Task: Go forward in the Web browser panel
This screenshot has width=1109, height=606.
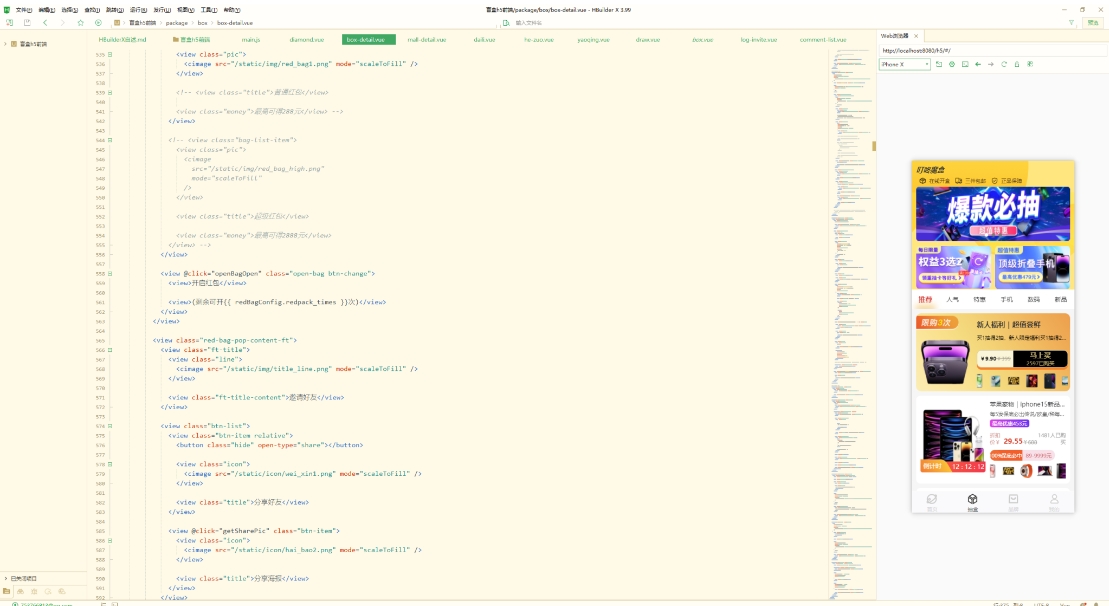Action: point(991,64)
